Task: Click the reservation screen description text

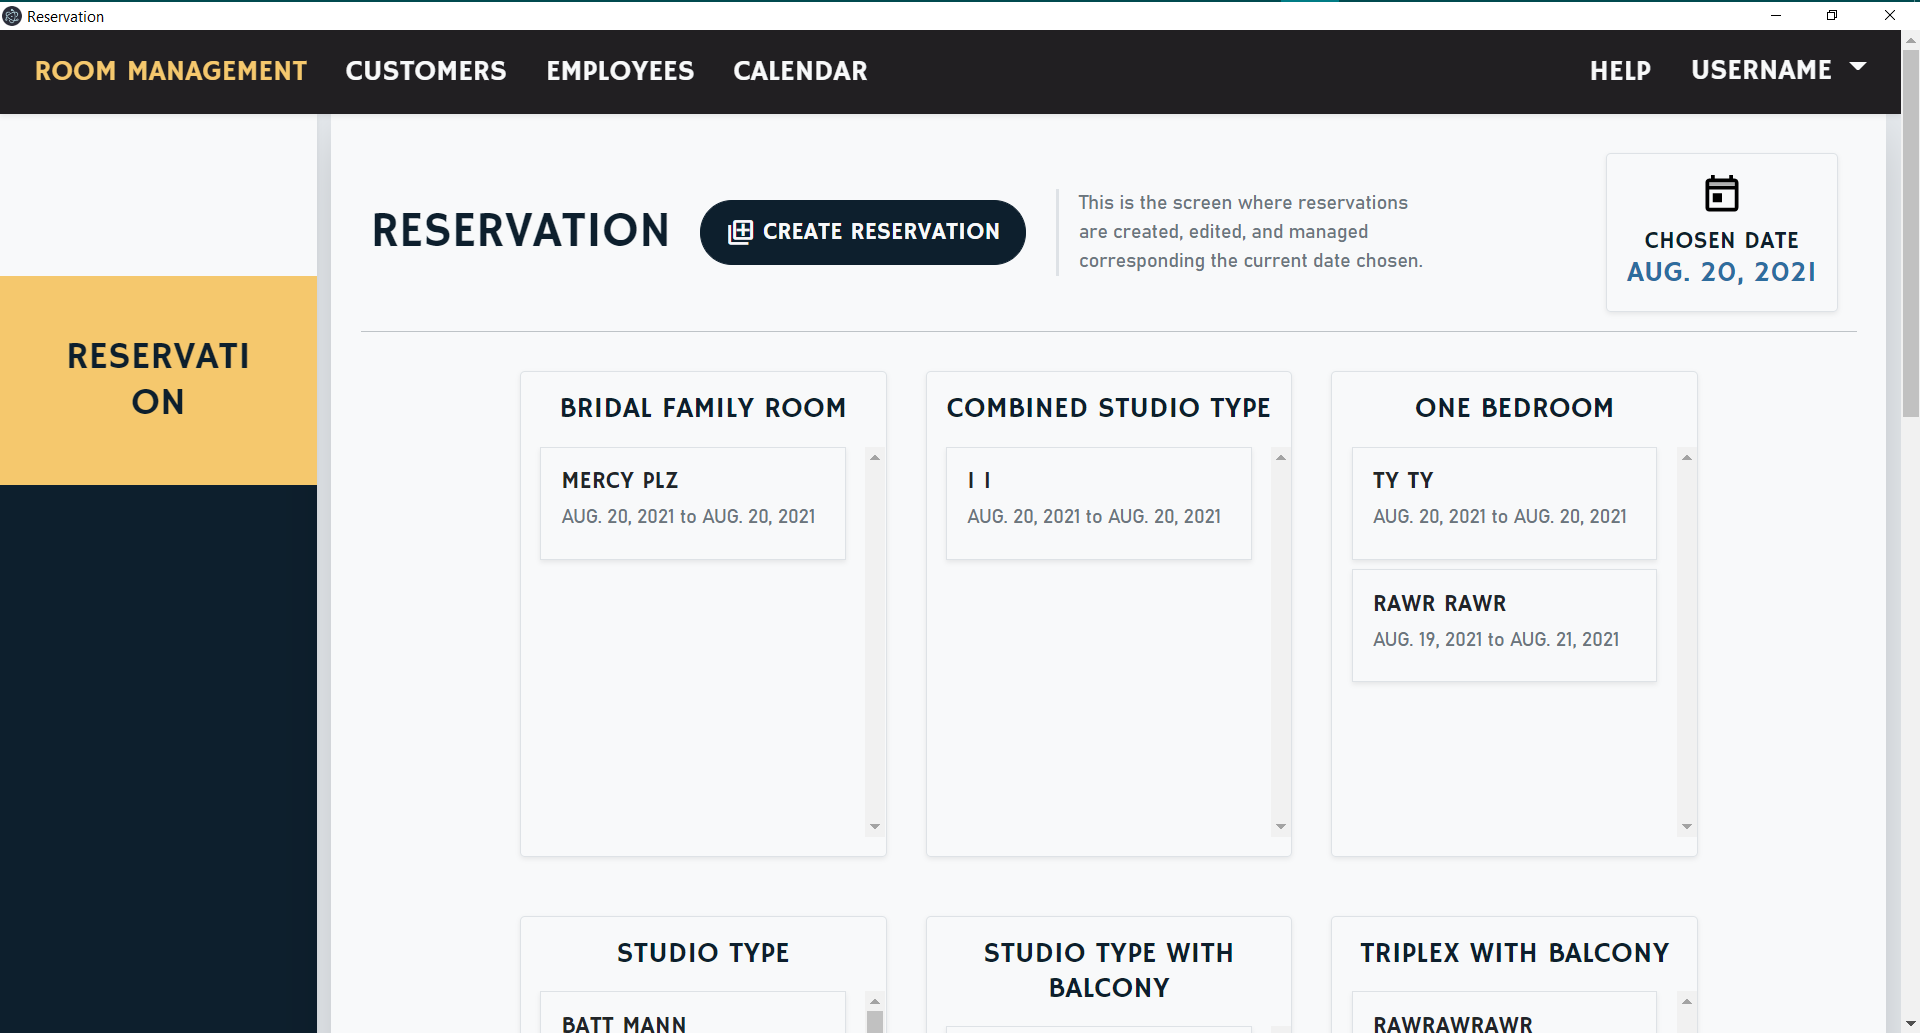Action: [1250, 232]
